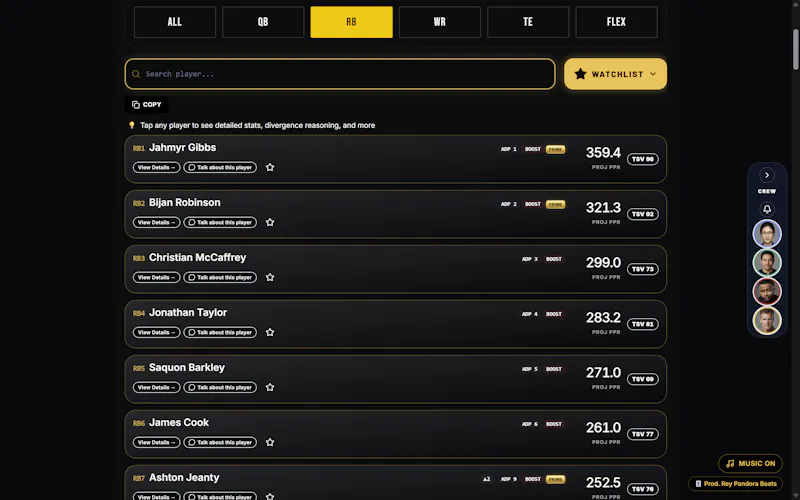Screen dimensions: 800x500
Task: Click the TSV 96 badge for Gibbs
Action: coord(642,159)
